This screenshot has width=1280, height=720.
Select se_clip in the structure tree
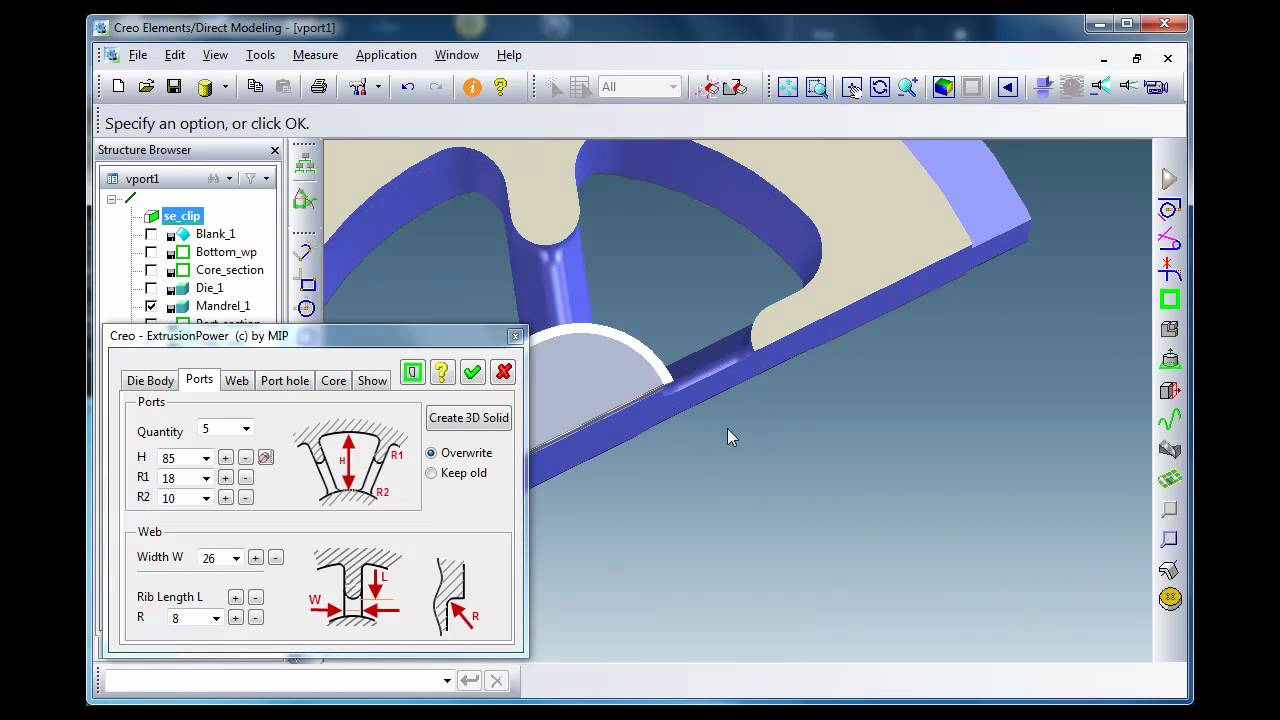[182, 216]
